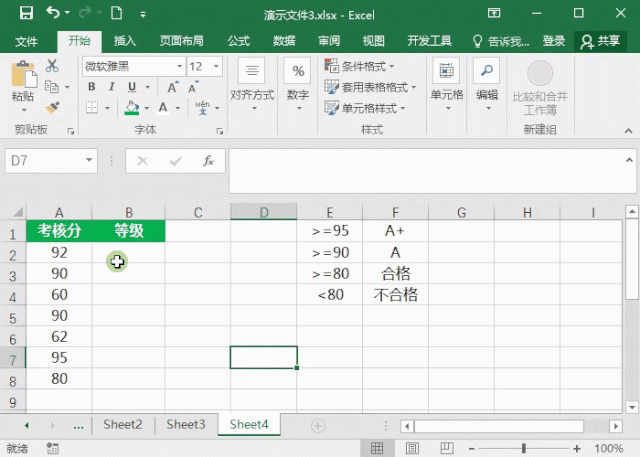
Task: Apply green fill color bucket
Action: click(131, 108)
